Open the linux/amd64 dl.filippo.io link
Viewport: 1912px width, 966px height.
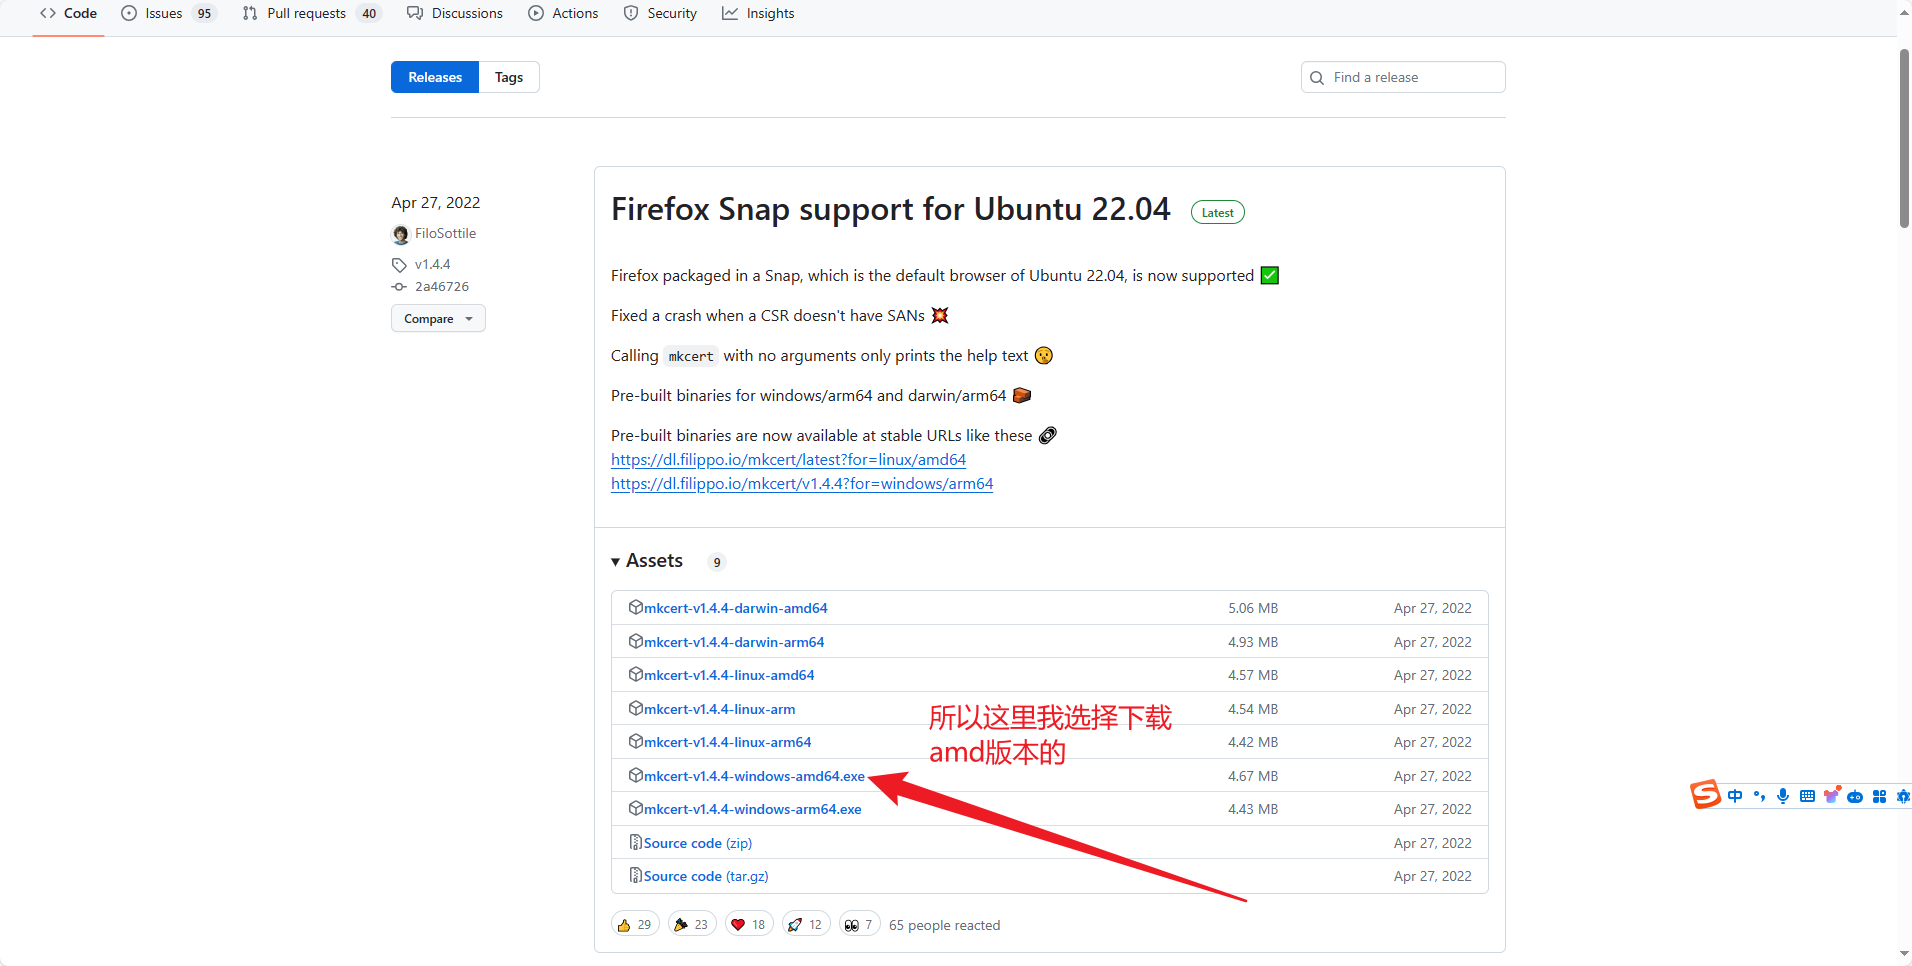(788, 460)
